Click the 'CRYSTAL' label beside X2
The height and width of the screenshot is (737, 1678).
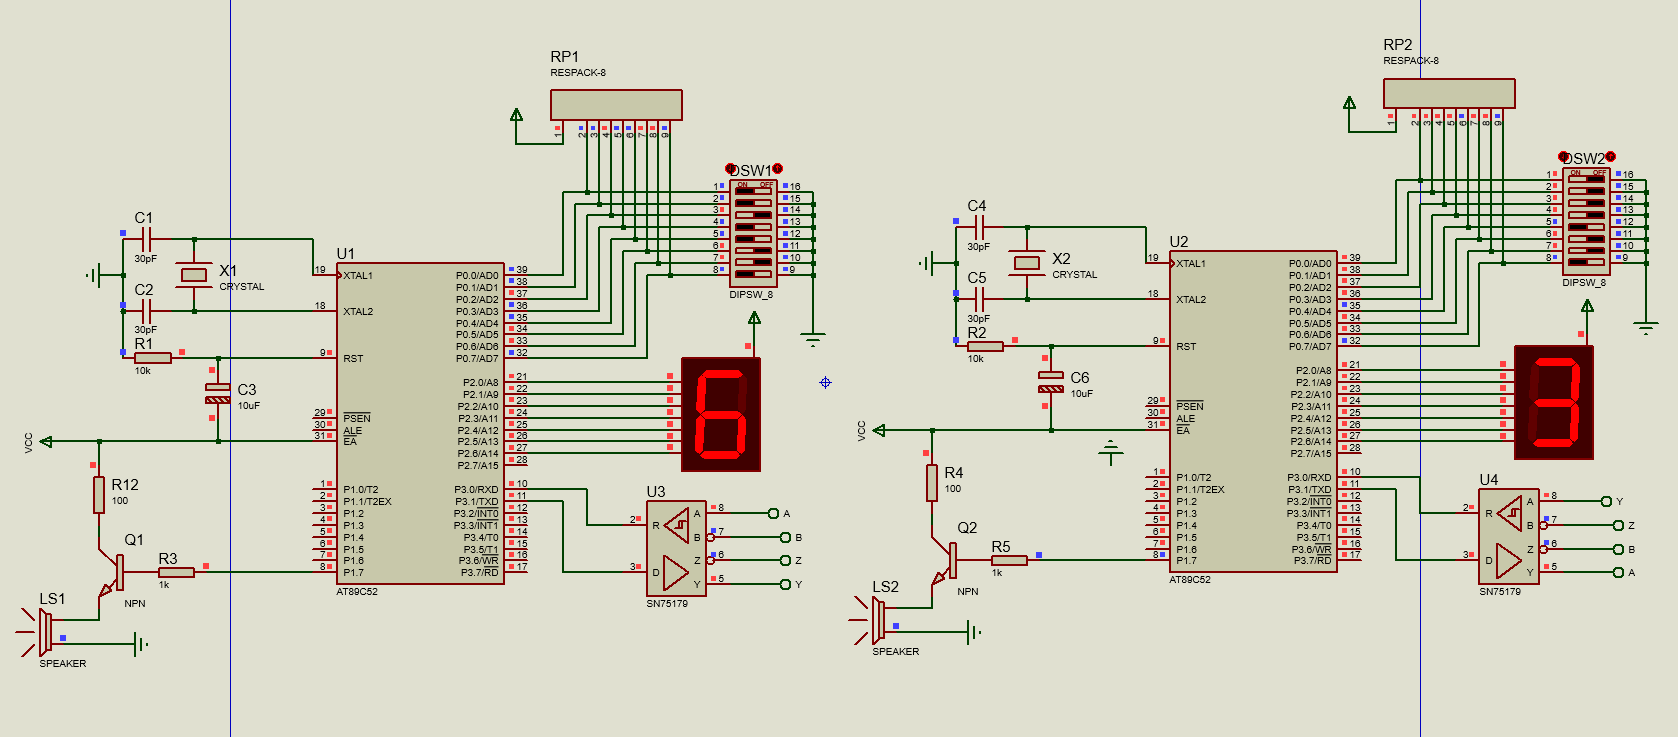[x=1075, y=275]
